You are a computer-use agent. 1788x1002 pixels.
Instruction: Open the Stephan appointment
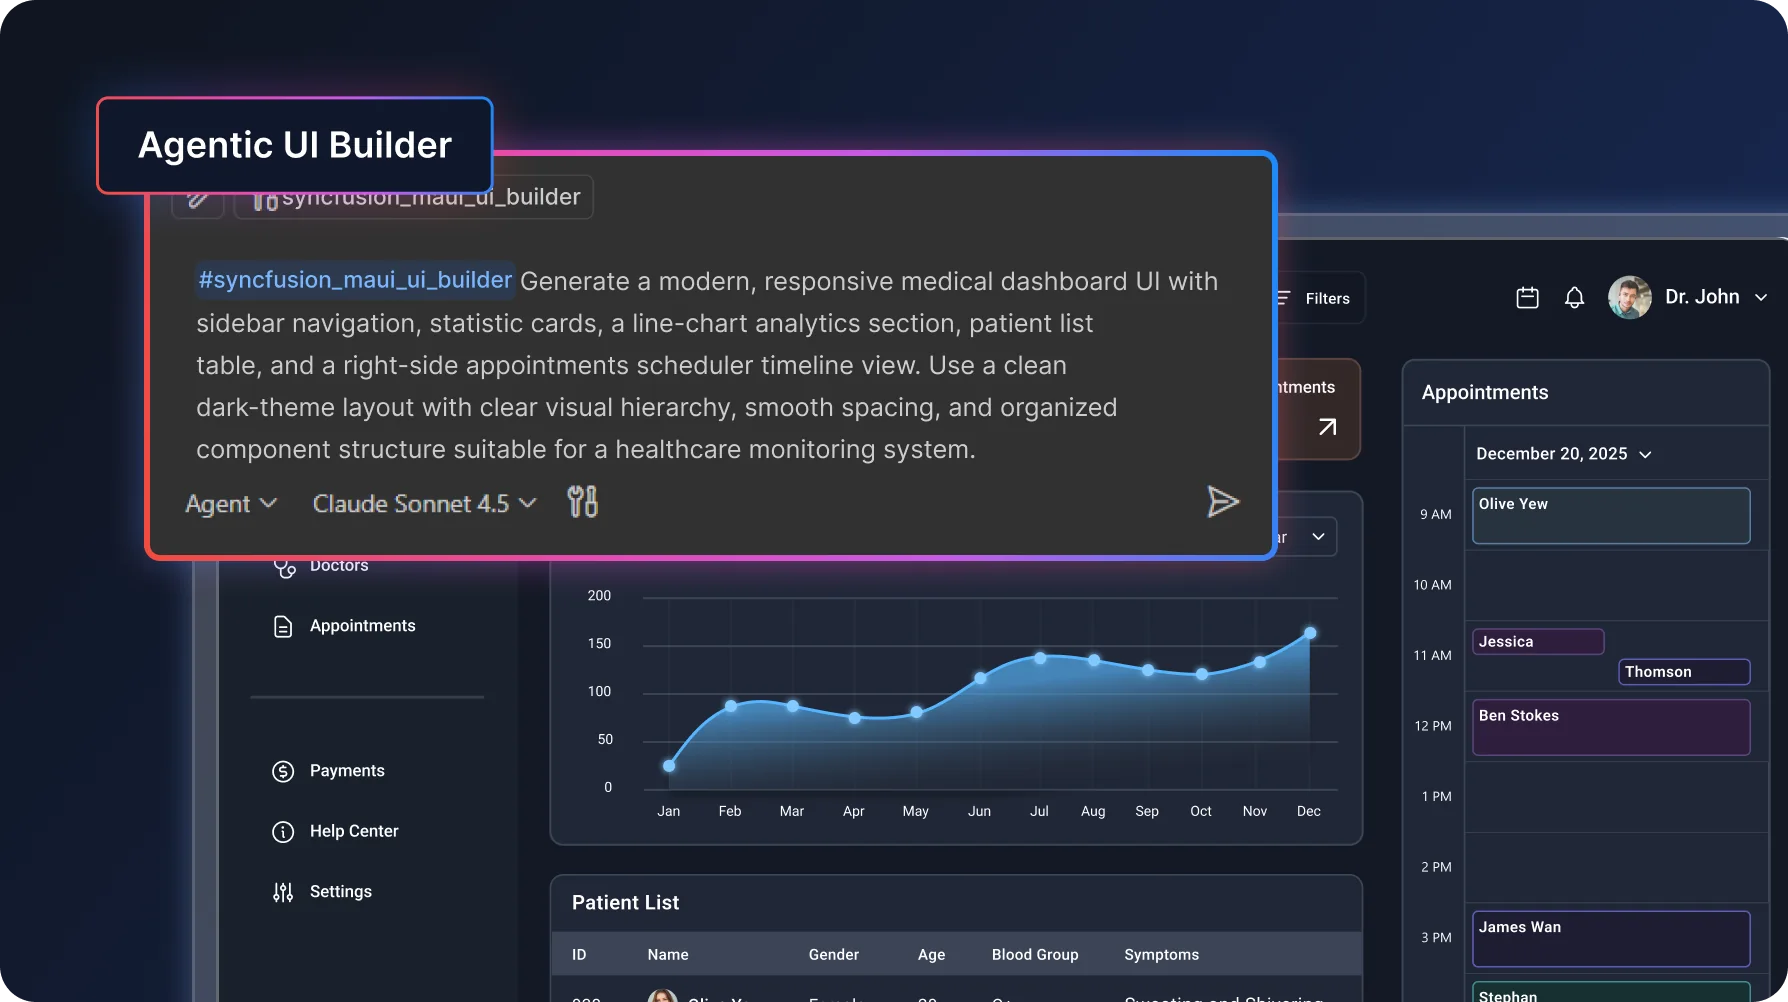click(x=1611, y=992)
